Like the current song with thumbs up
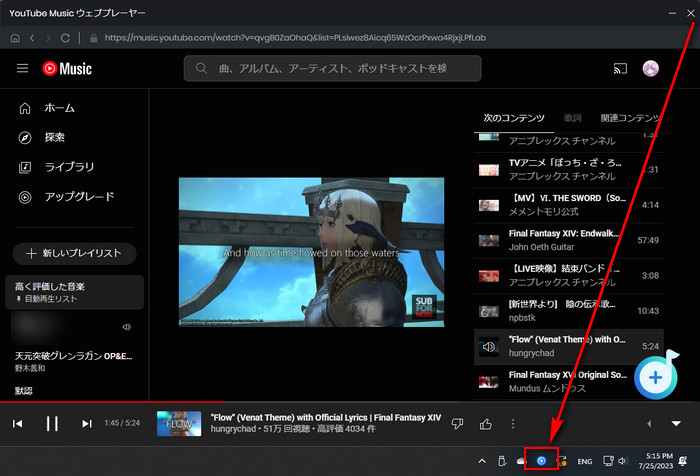Screen dimensions: 700x476 [486, 424]
